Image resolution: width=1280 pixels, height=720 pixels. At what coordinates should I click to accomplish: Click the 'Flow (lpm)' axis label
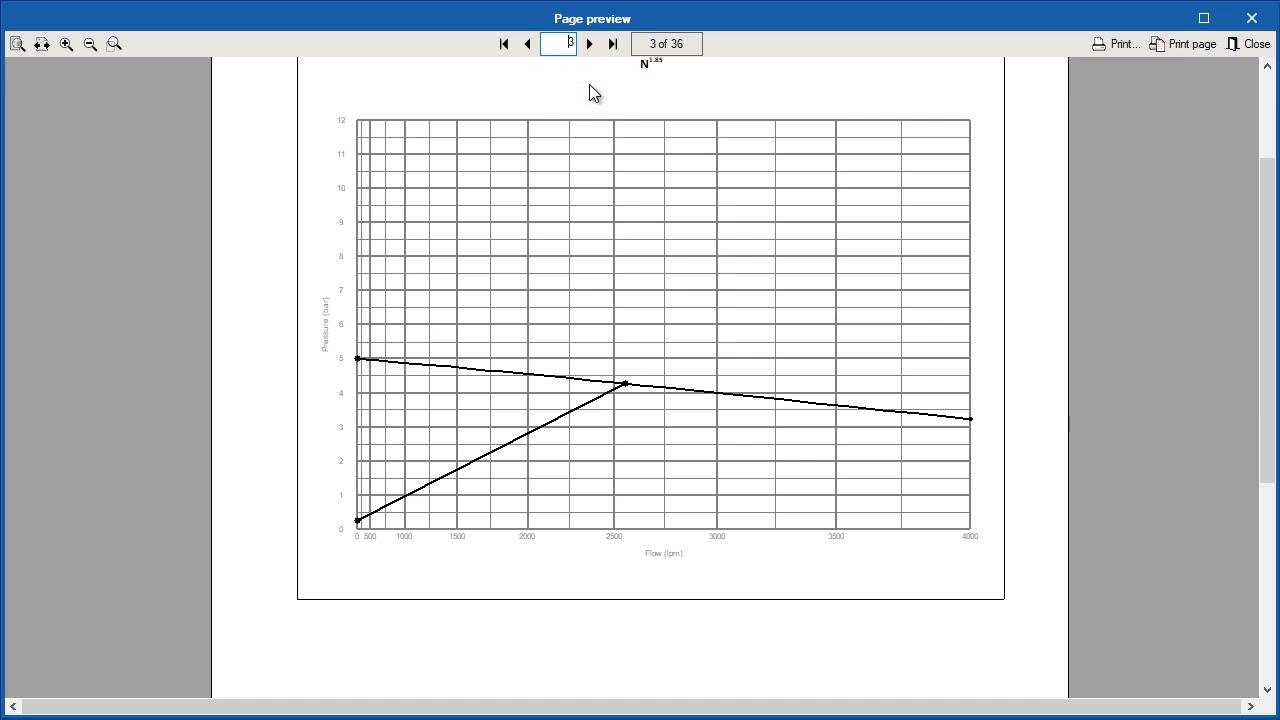664,553
